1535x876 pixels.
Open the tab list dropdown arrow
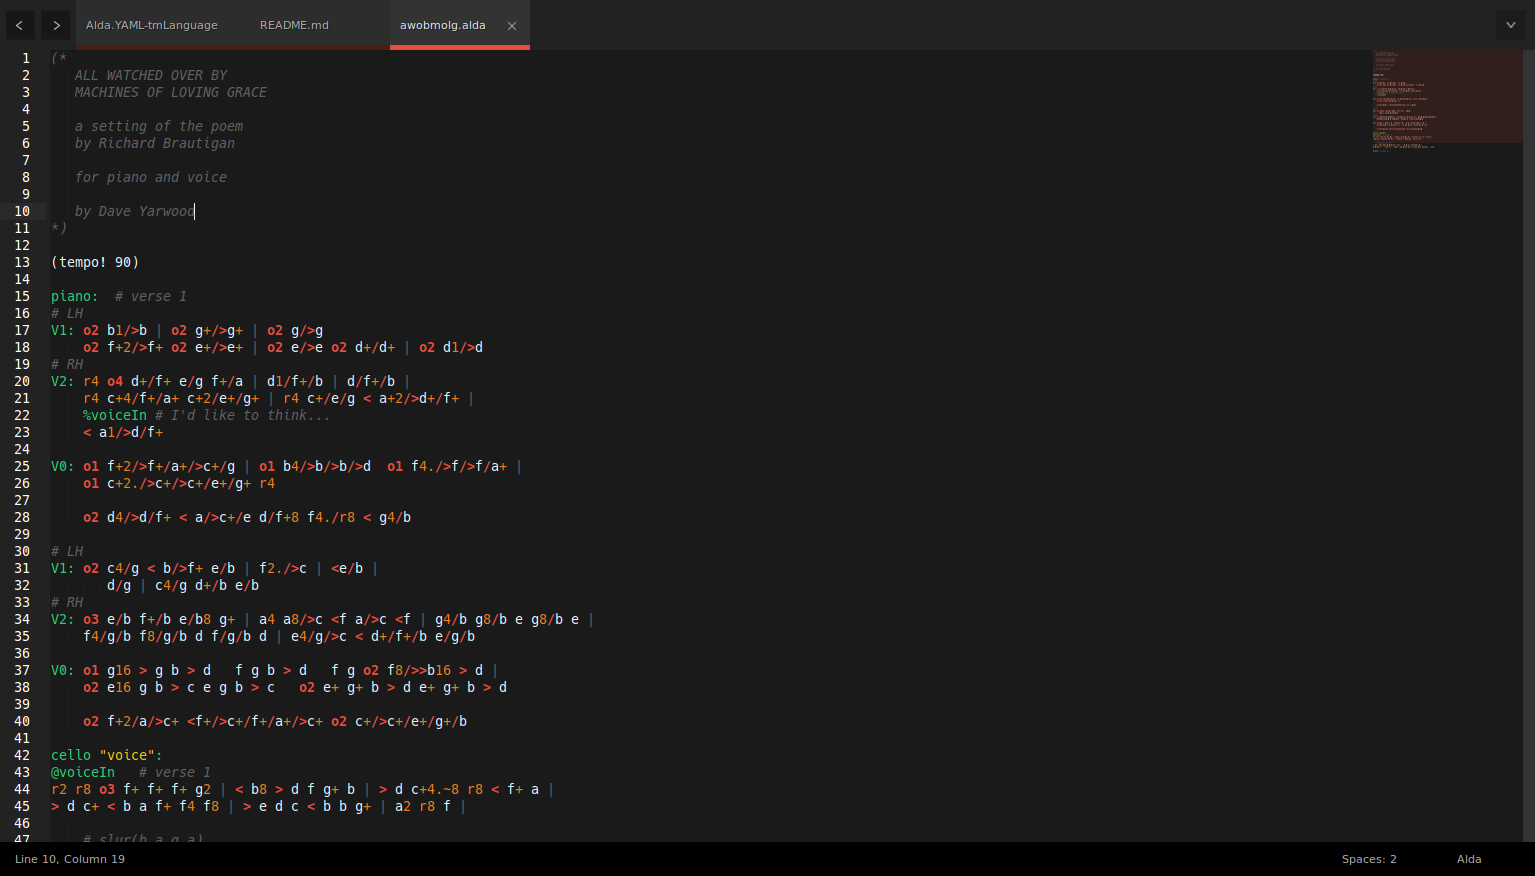click(1511, 25)
